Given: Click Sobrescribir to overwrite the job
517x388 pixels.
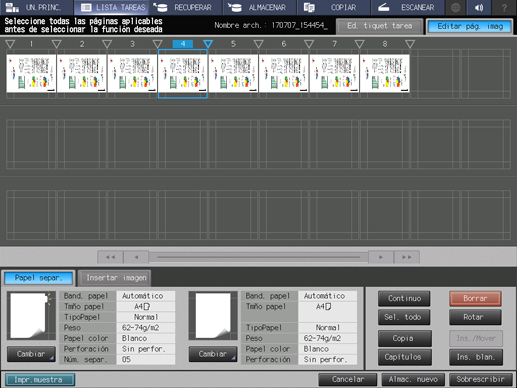Looking at the screenshot, I should pos(480,379).
